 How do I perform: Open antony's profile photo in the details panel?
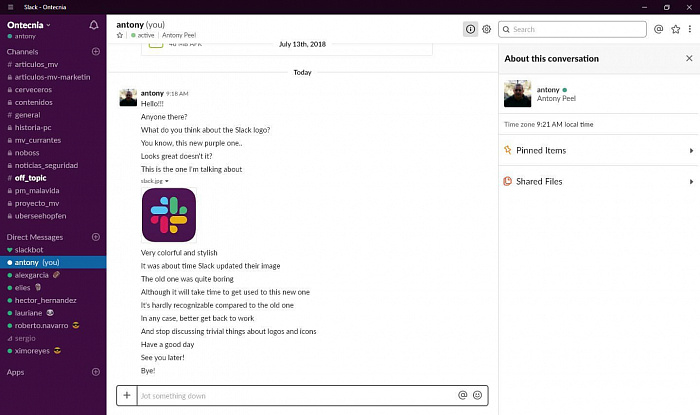[517, 94]
